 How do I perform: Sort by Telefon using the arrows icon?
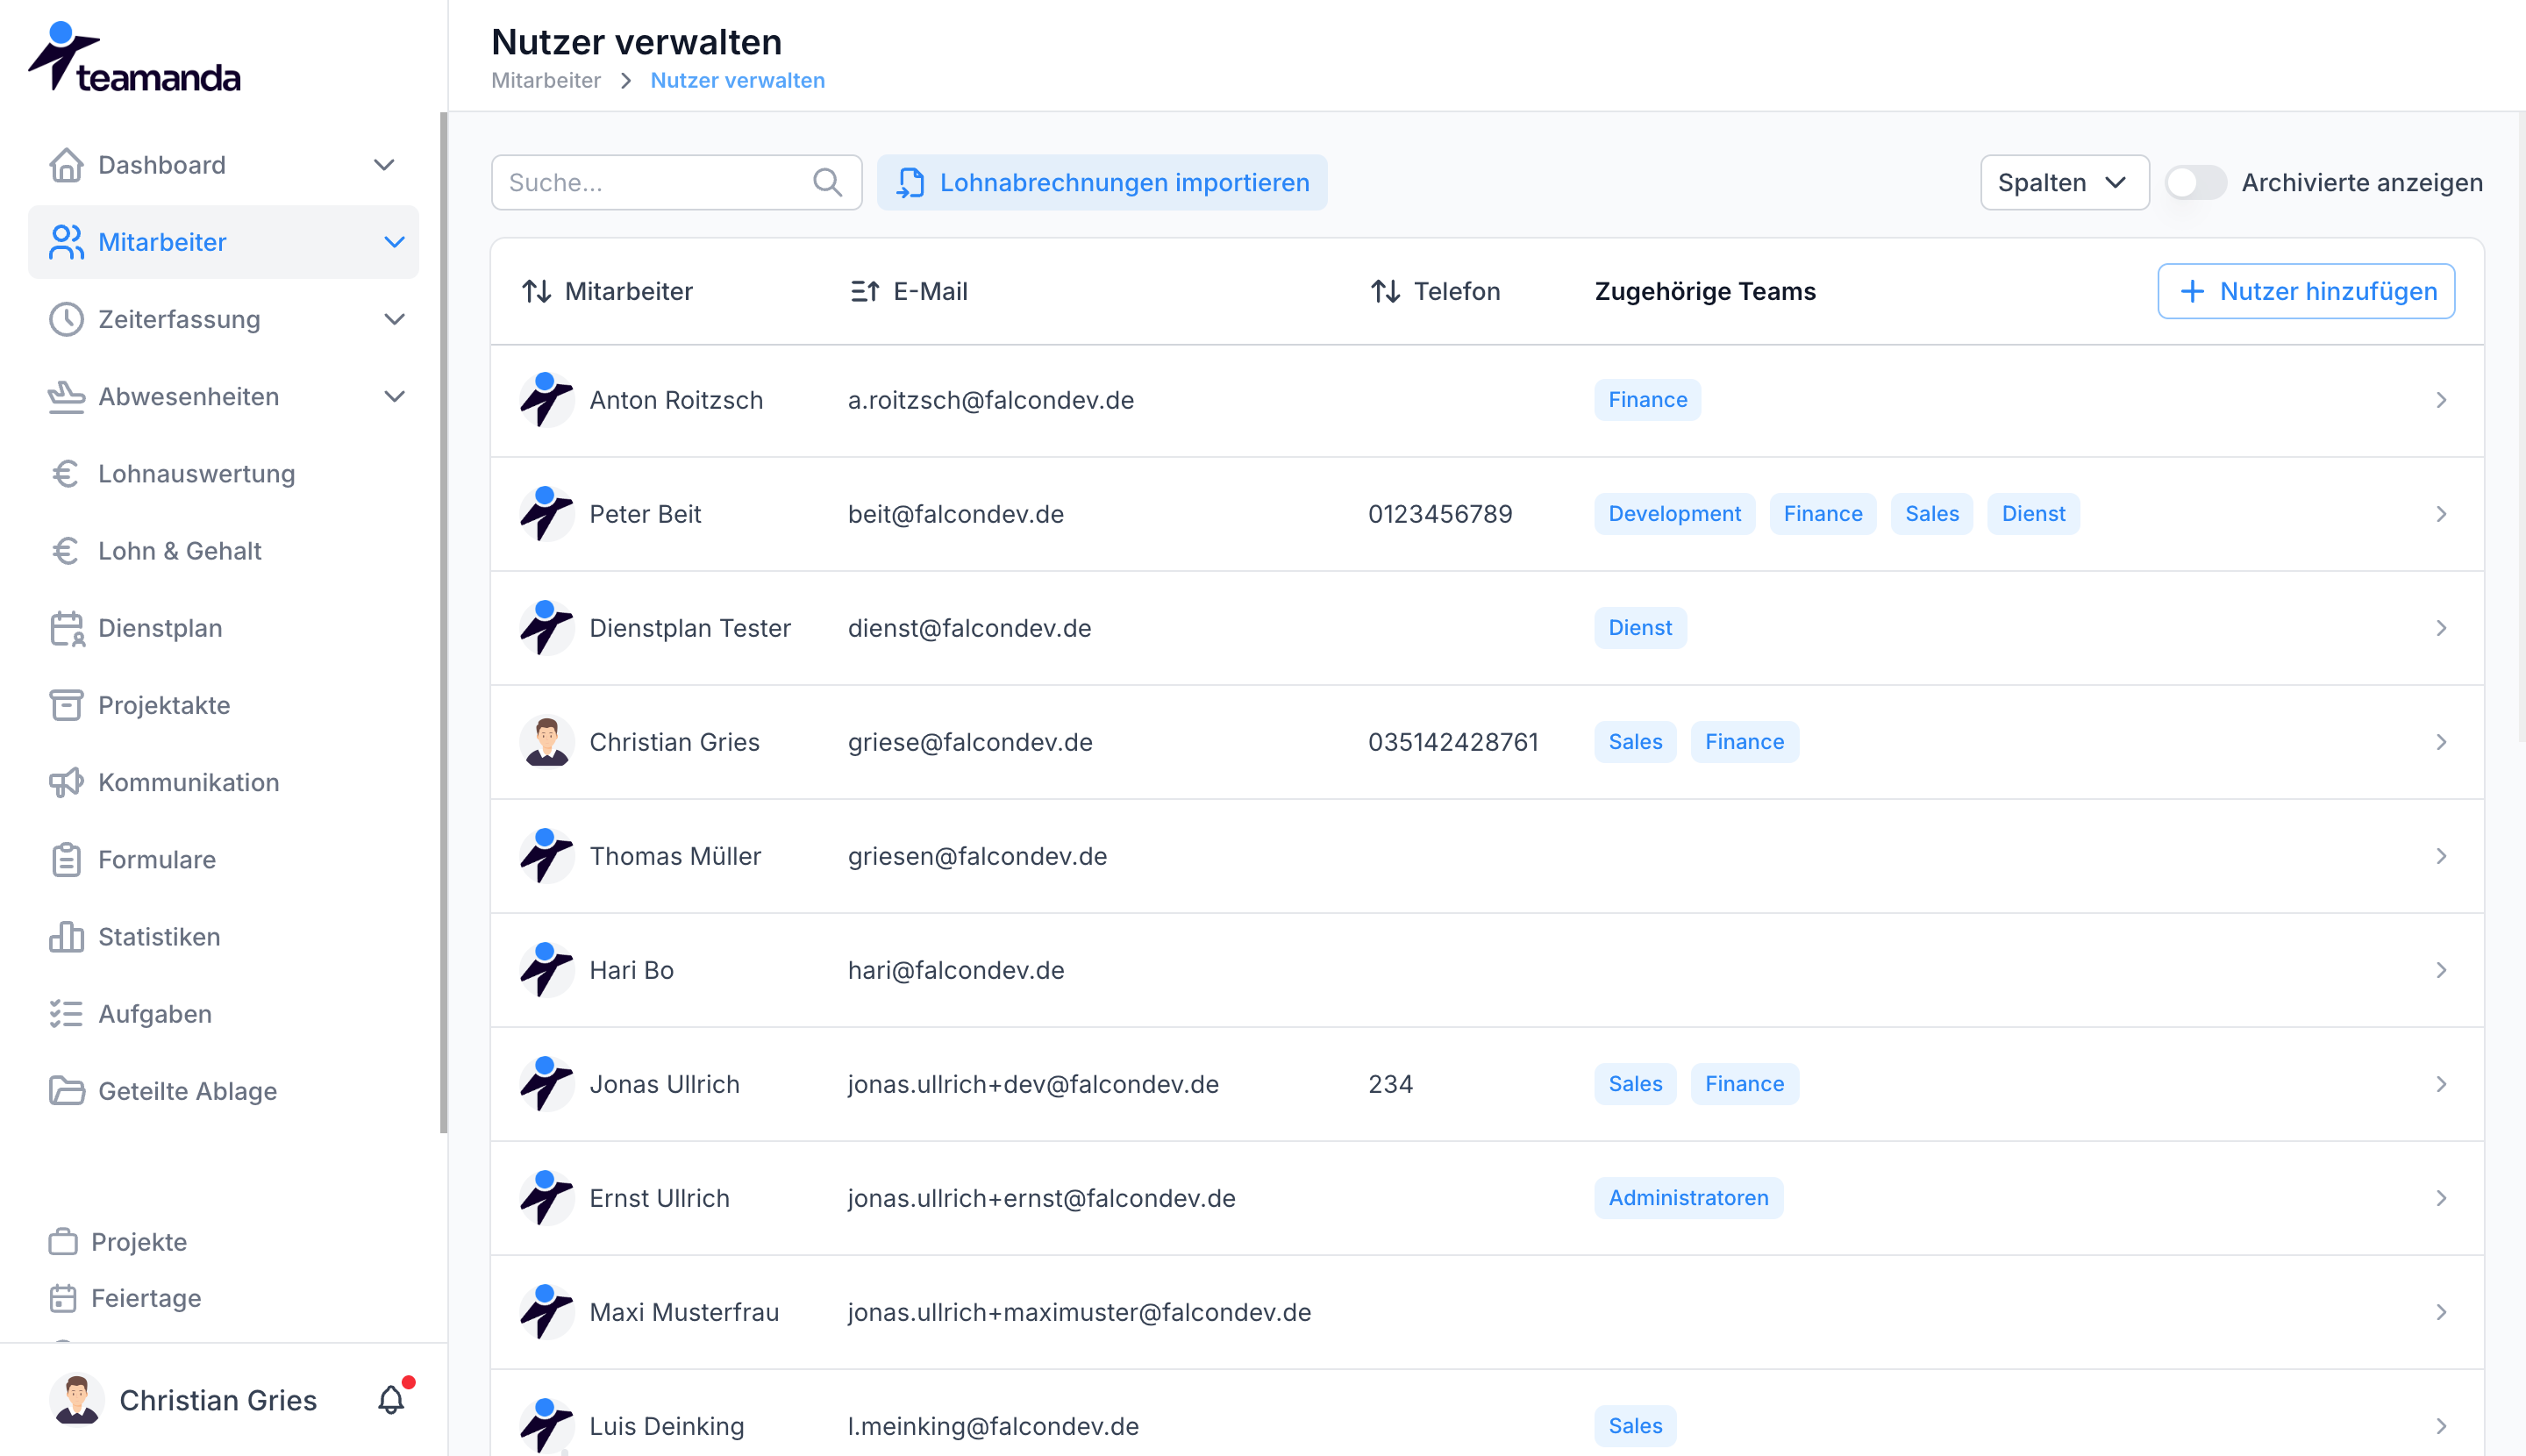tap(1385, 291)
